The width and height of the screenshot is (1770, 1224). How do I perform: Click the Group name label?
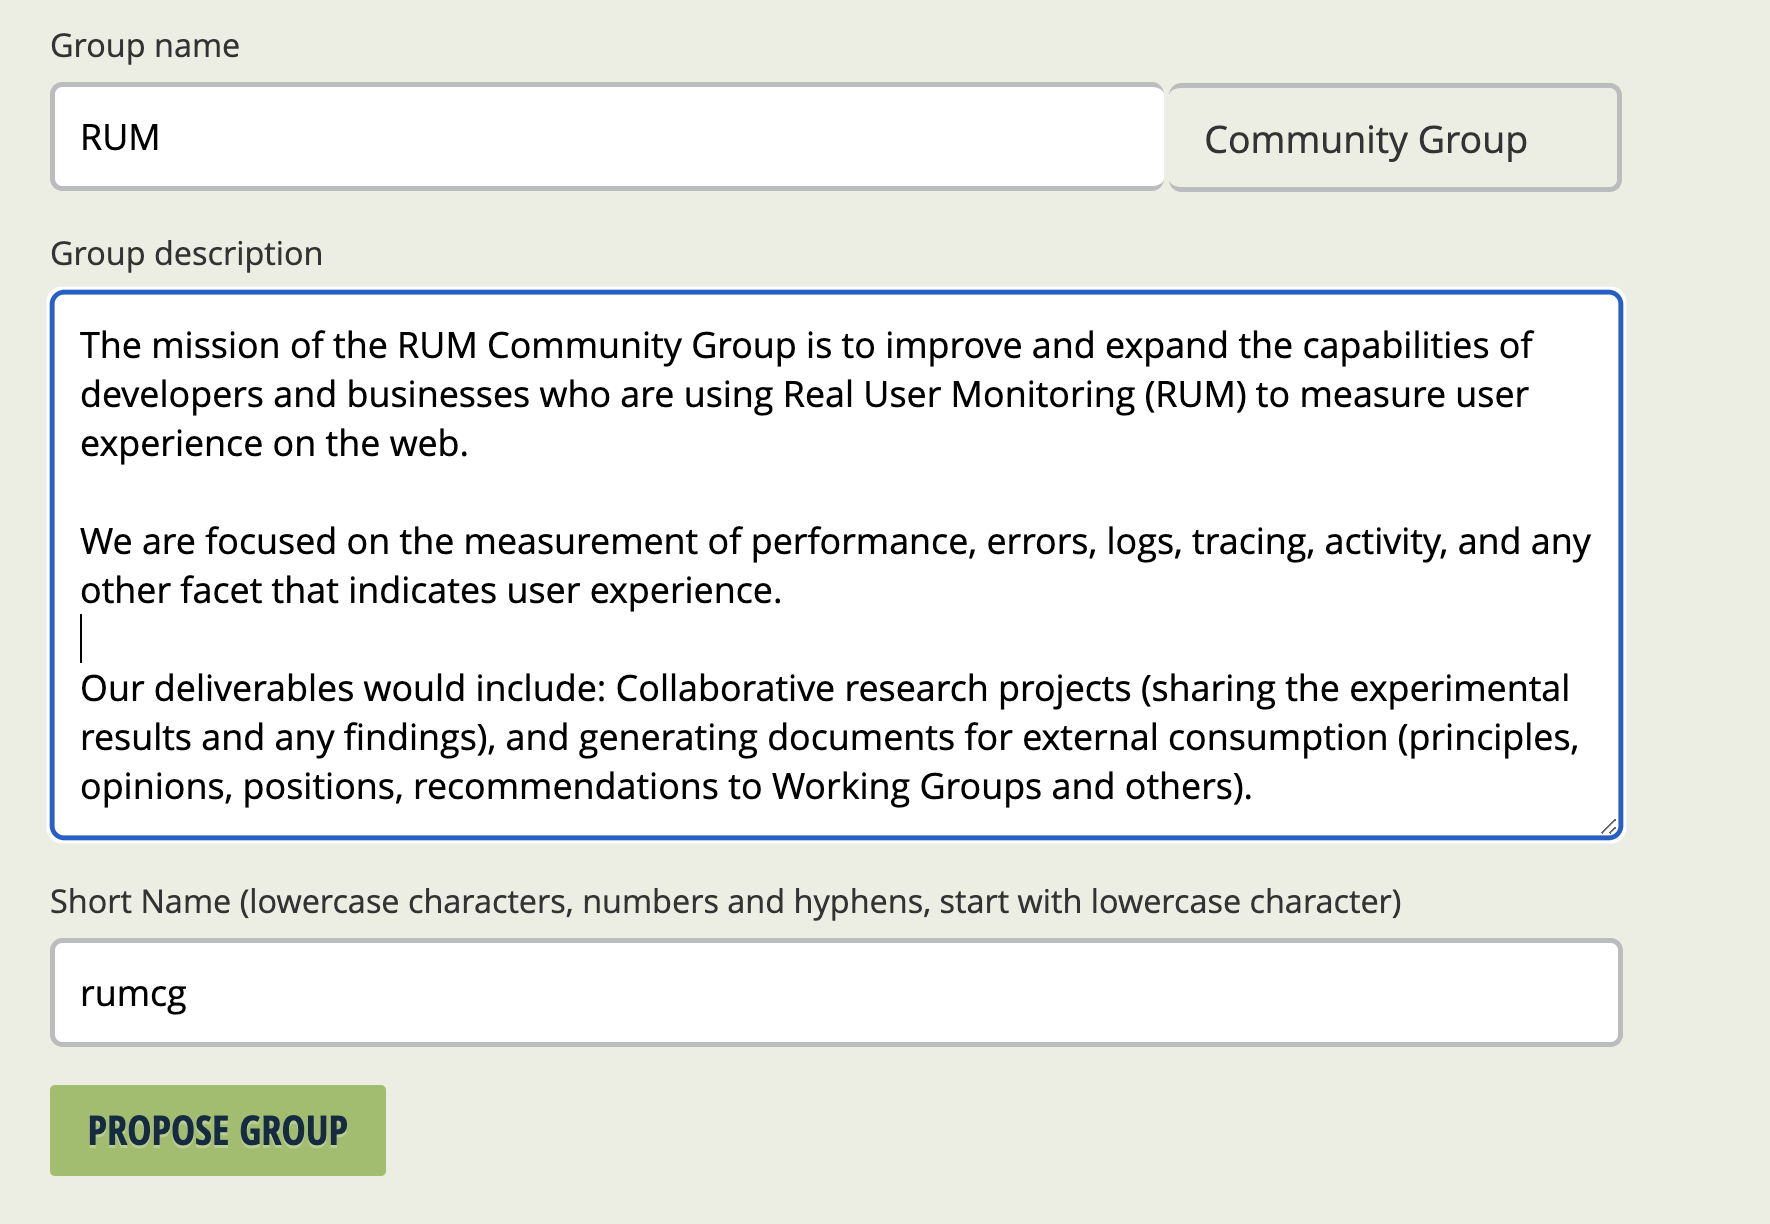pyautogui.click(x=144, y=45)
